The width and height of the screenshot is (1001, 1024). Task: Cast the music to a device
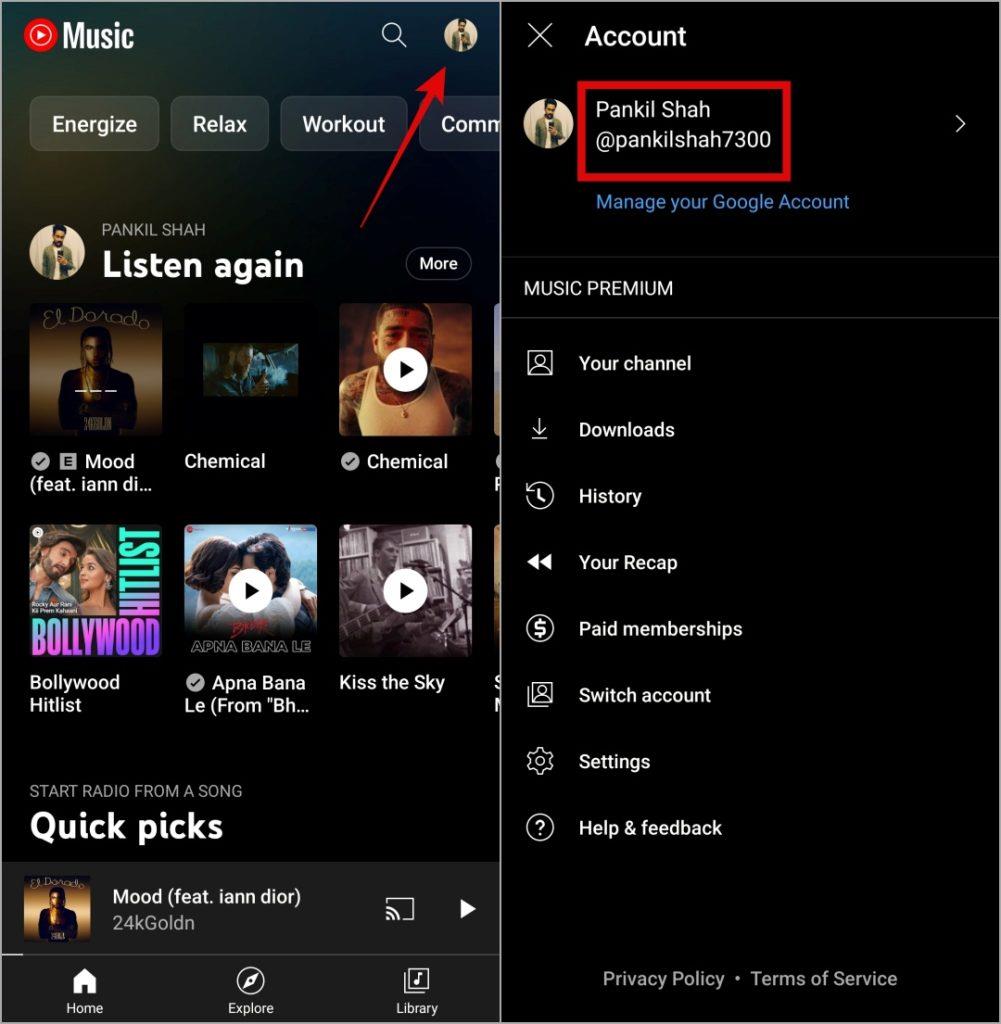[400, 909]
